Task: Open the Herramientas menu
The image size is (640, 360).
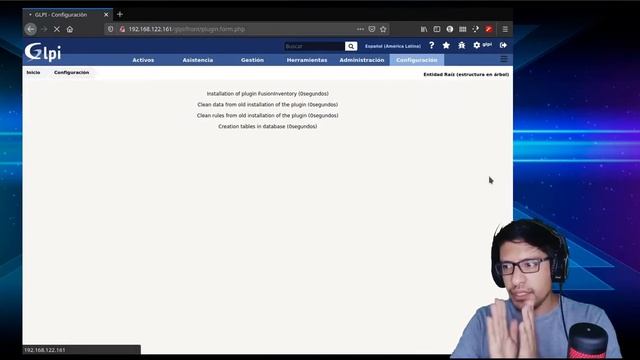Action: [x=307, y=60]
